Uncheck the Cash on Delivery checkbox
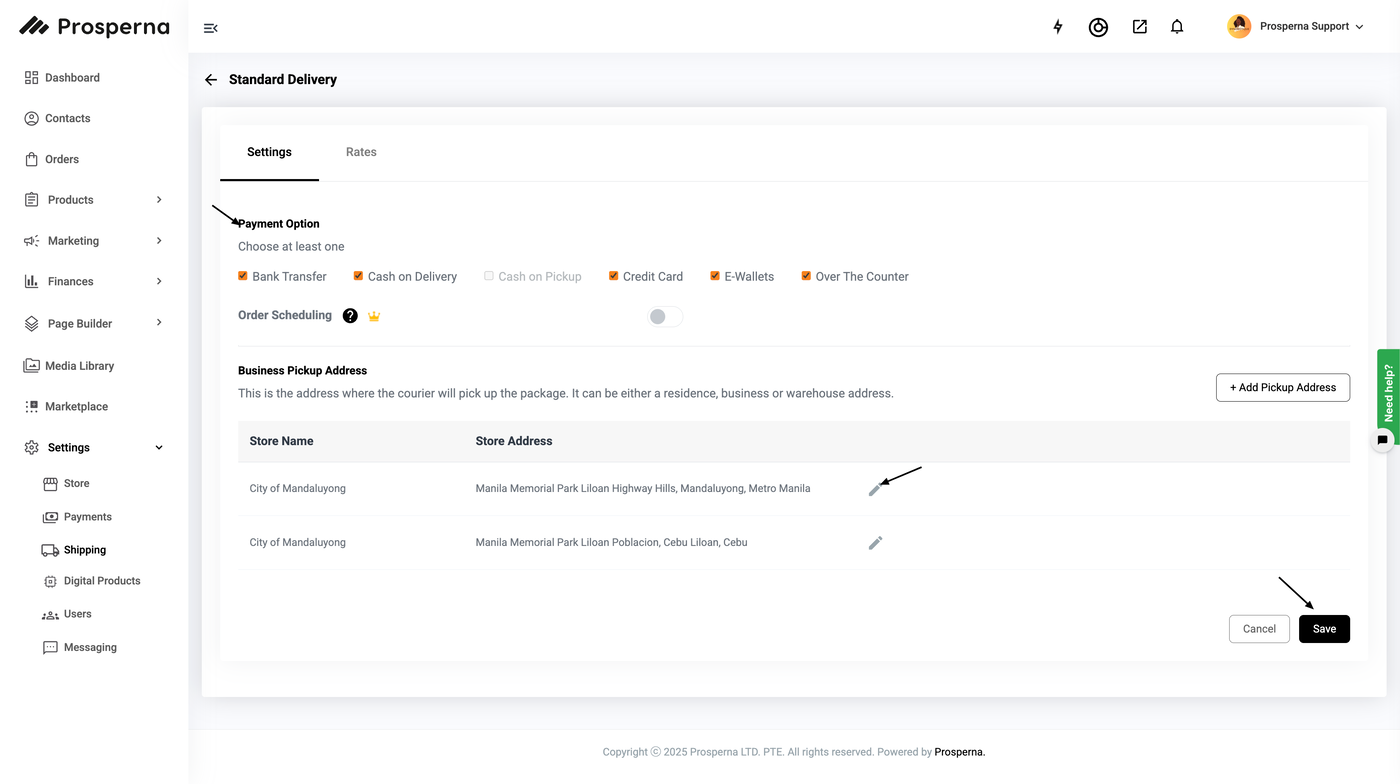The image size is (1400, 784). click(x=358, y=276)
